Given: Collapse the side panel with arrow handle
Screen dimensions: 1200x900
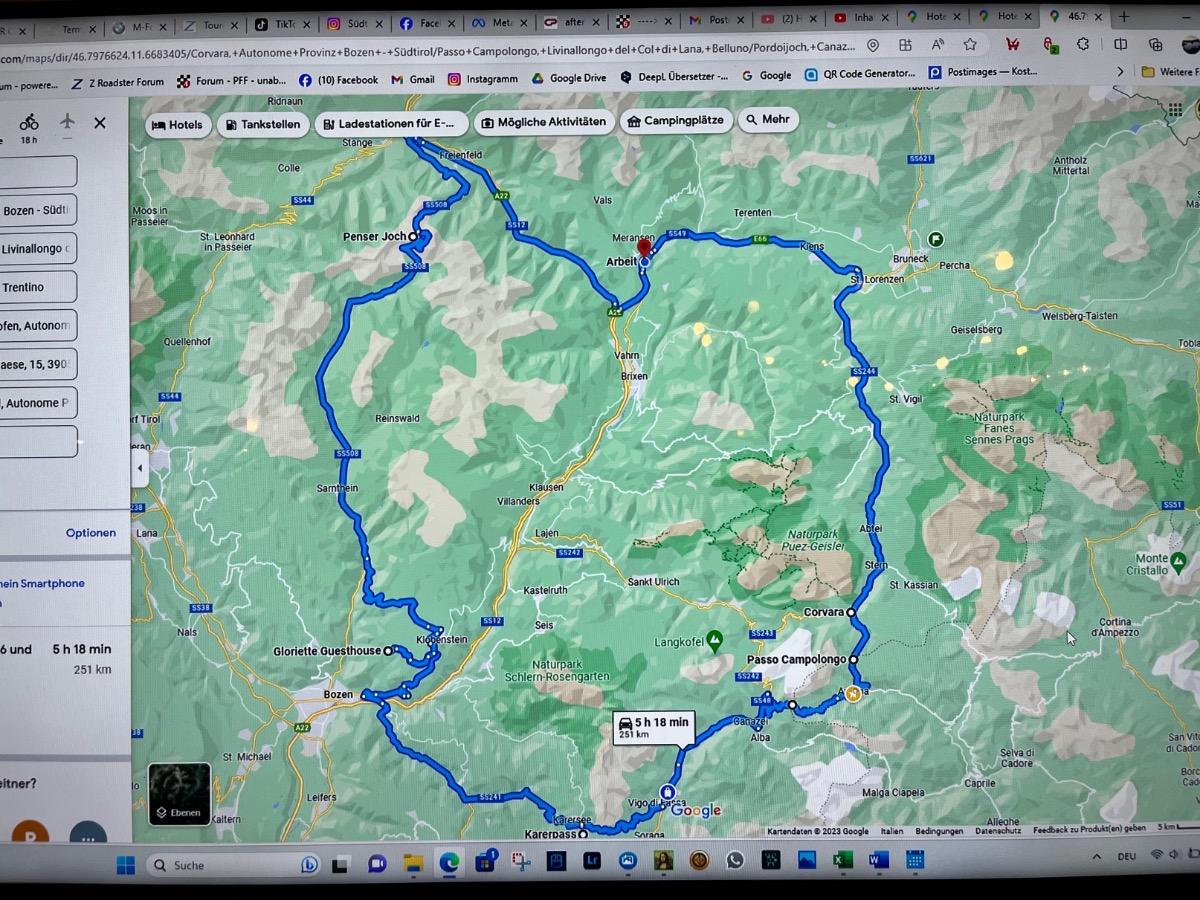Looking at the screenshot, I should (139, 468).
